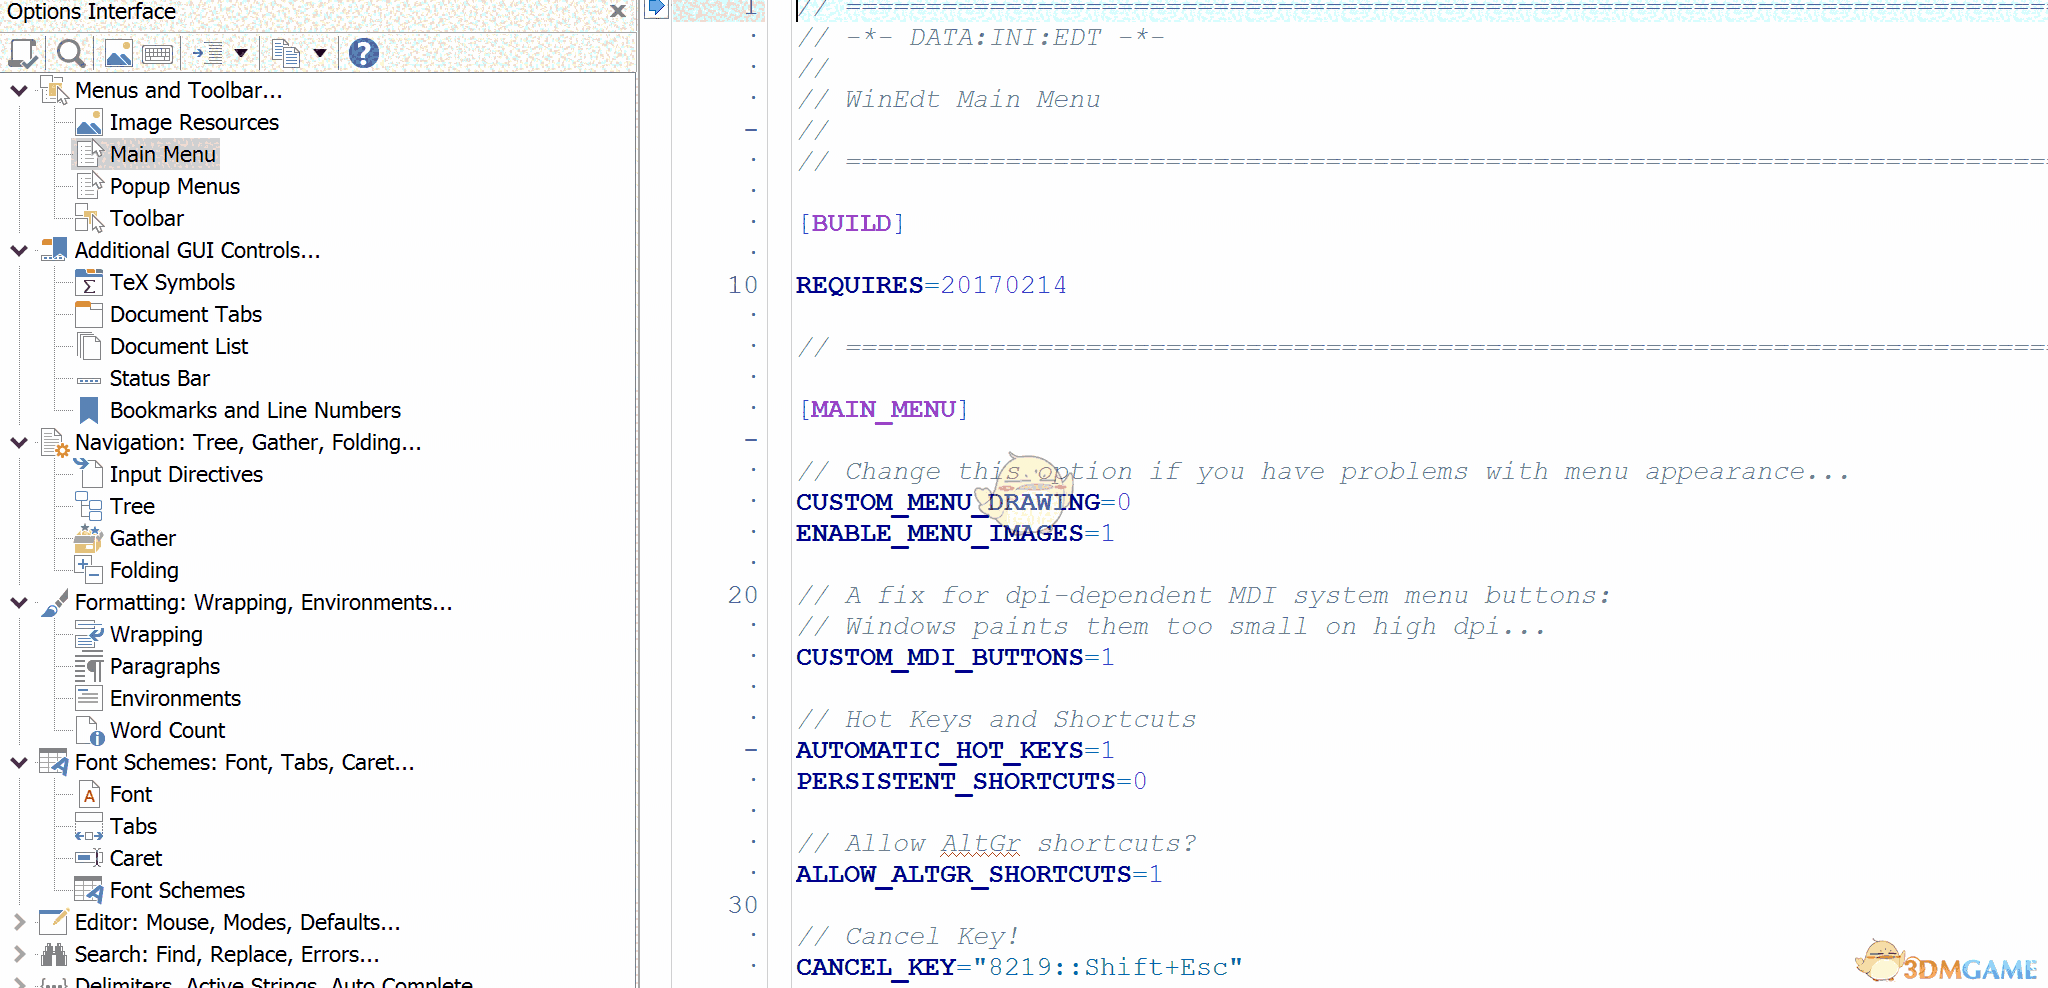Open dropdown arrow beside the copy documents icon
Screen dimensions: 2048x988
[320, 53]
